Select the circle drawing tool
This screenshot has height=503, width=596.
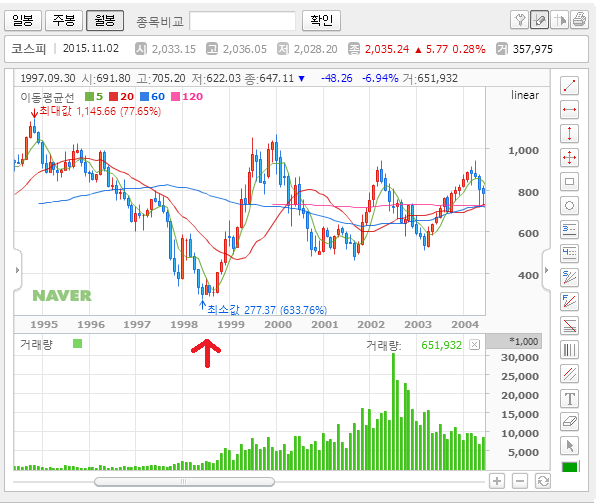[x=569, y=206]
